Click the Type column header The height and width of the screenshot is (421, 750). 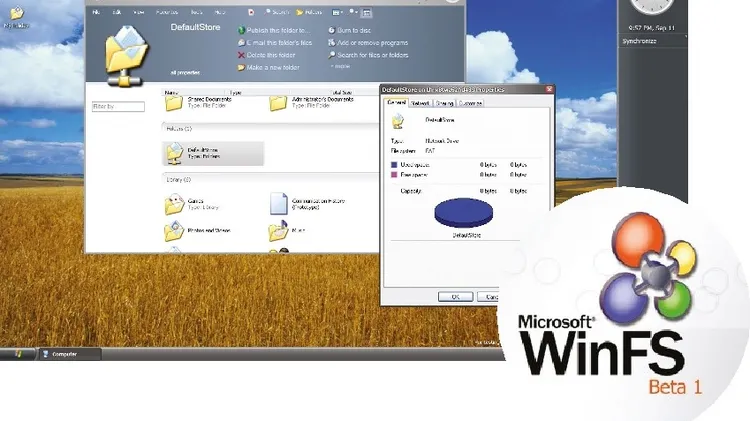pos(235,92)
